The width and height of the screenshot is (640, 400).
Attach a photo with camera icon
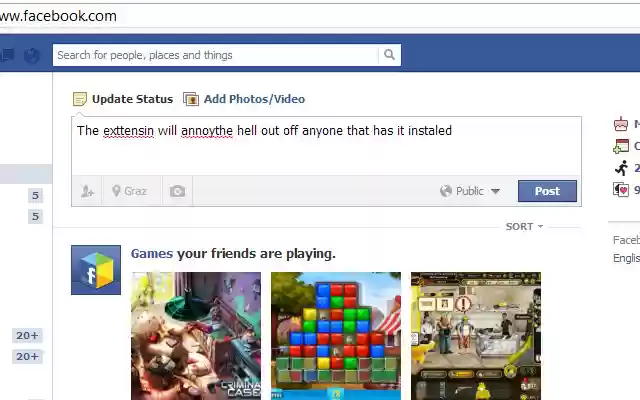177,191
